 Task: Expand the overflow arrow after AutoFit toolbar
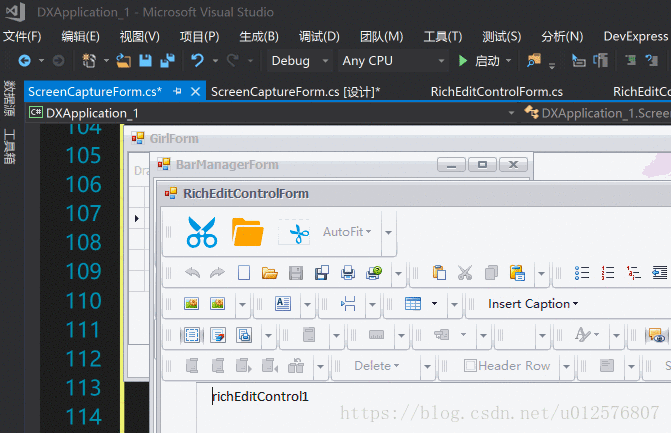(x=388, y=233)
